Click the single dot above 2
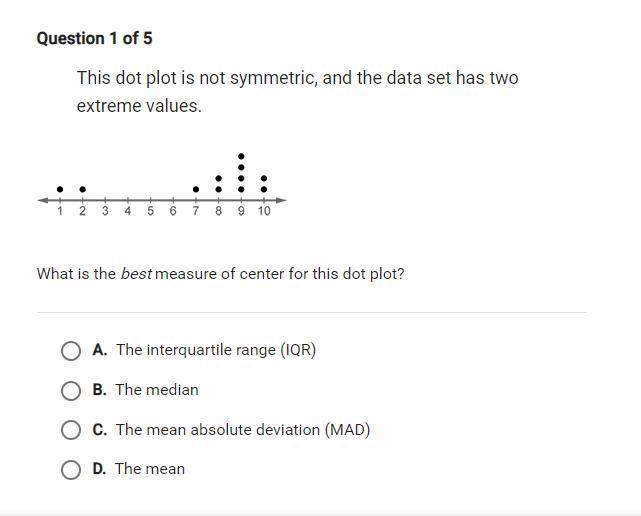The height and width of the screenshot is (516, 641). click(82, 189)
